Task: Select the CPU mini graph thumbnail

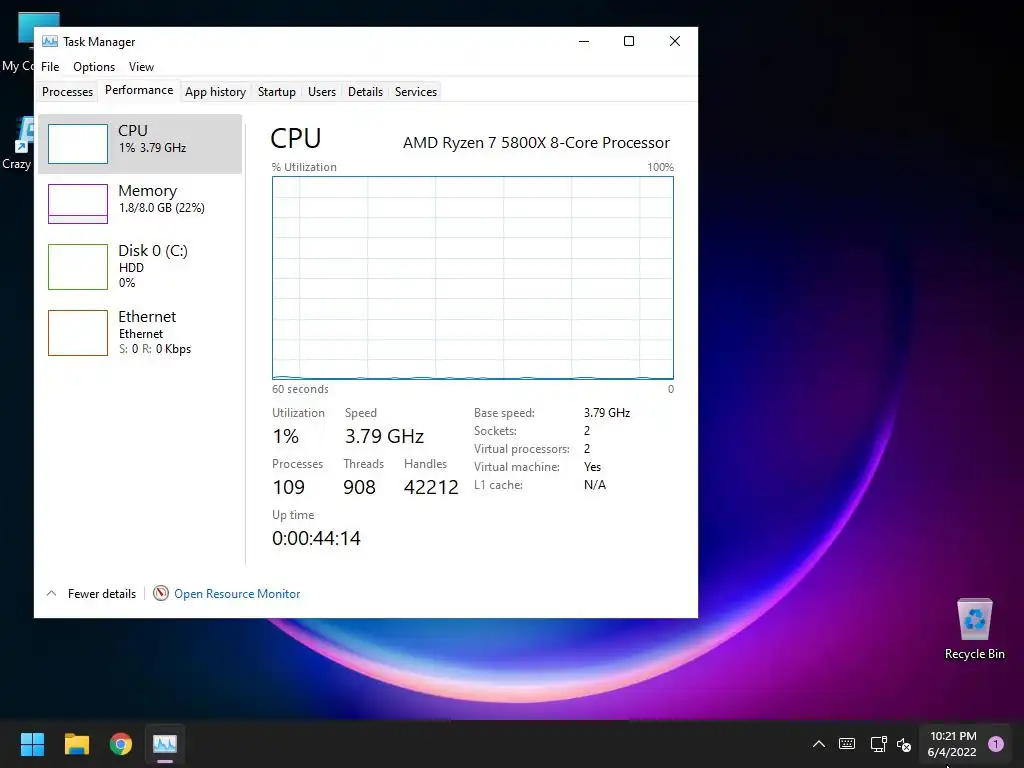Action: pyautogui.click(x=78, y=144)
